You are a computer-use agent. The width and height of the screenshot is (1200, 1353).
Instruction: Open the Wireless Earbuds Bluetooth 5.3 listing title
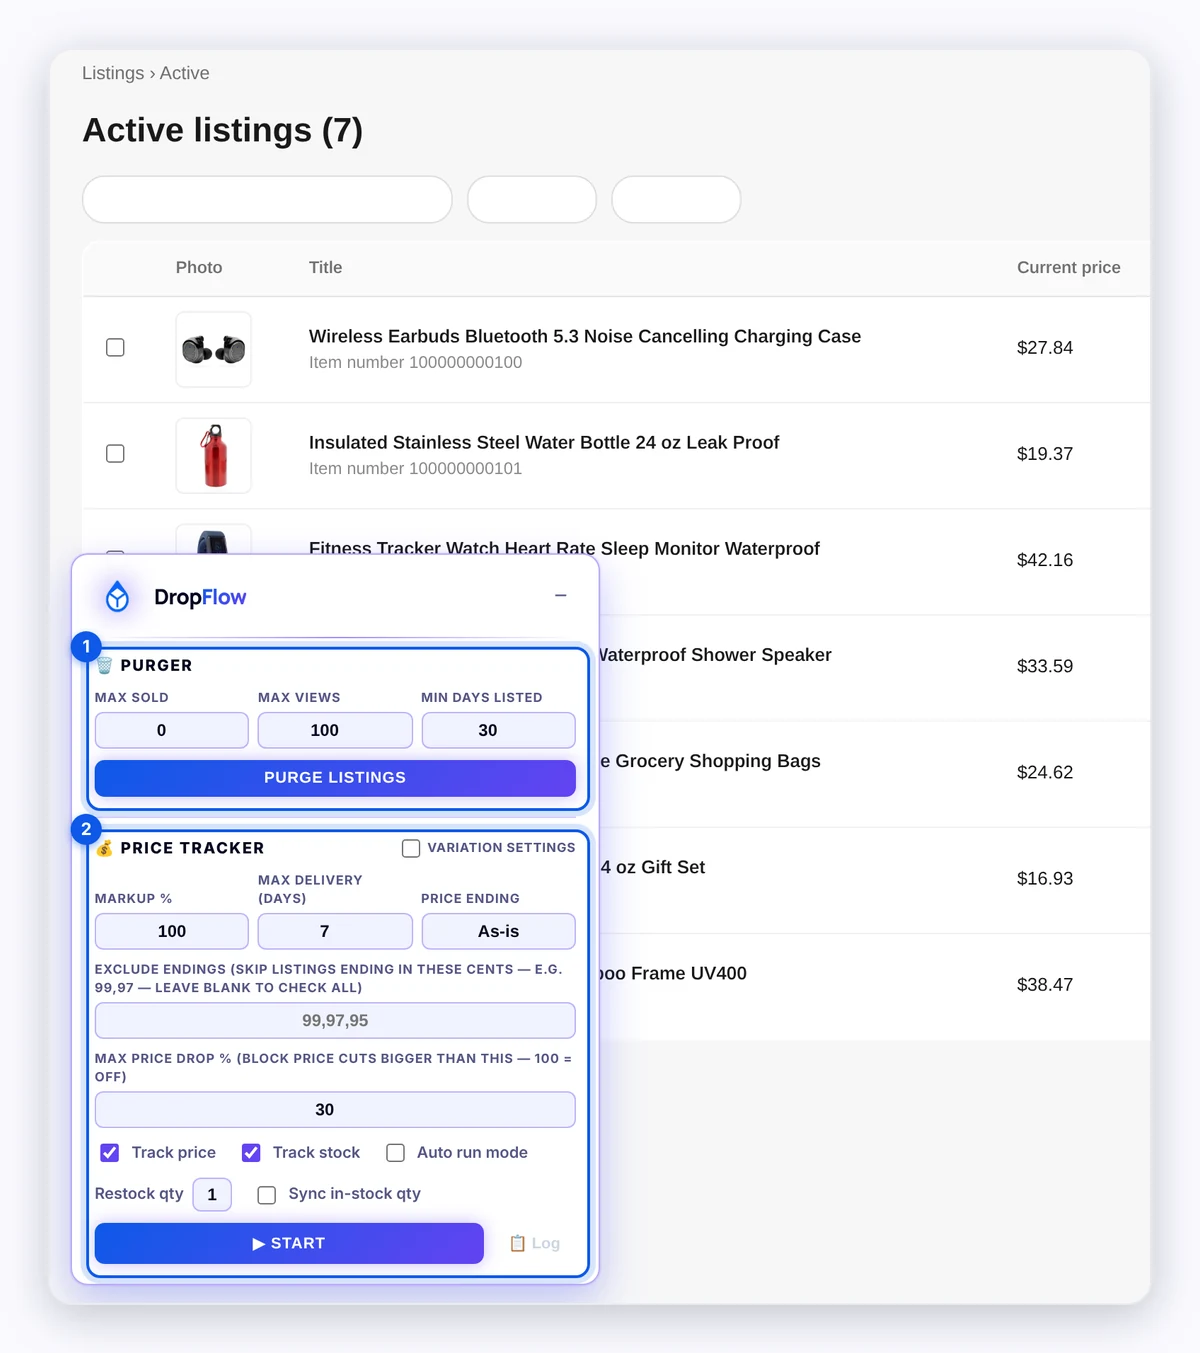(585, 336)
